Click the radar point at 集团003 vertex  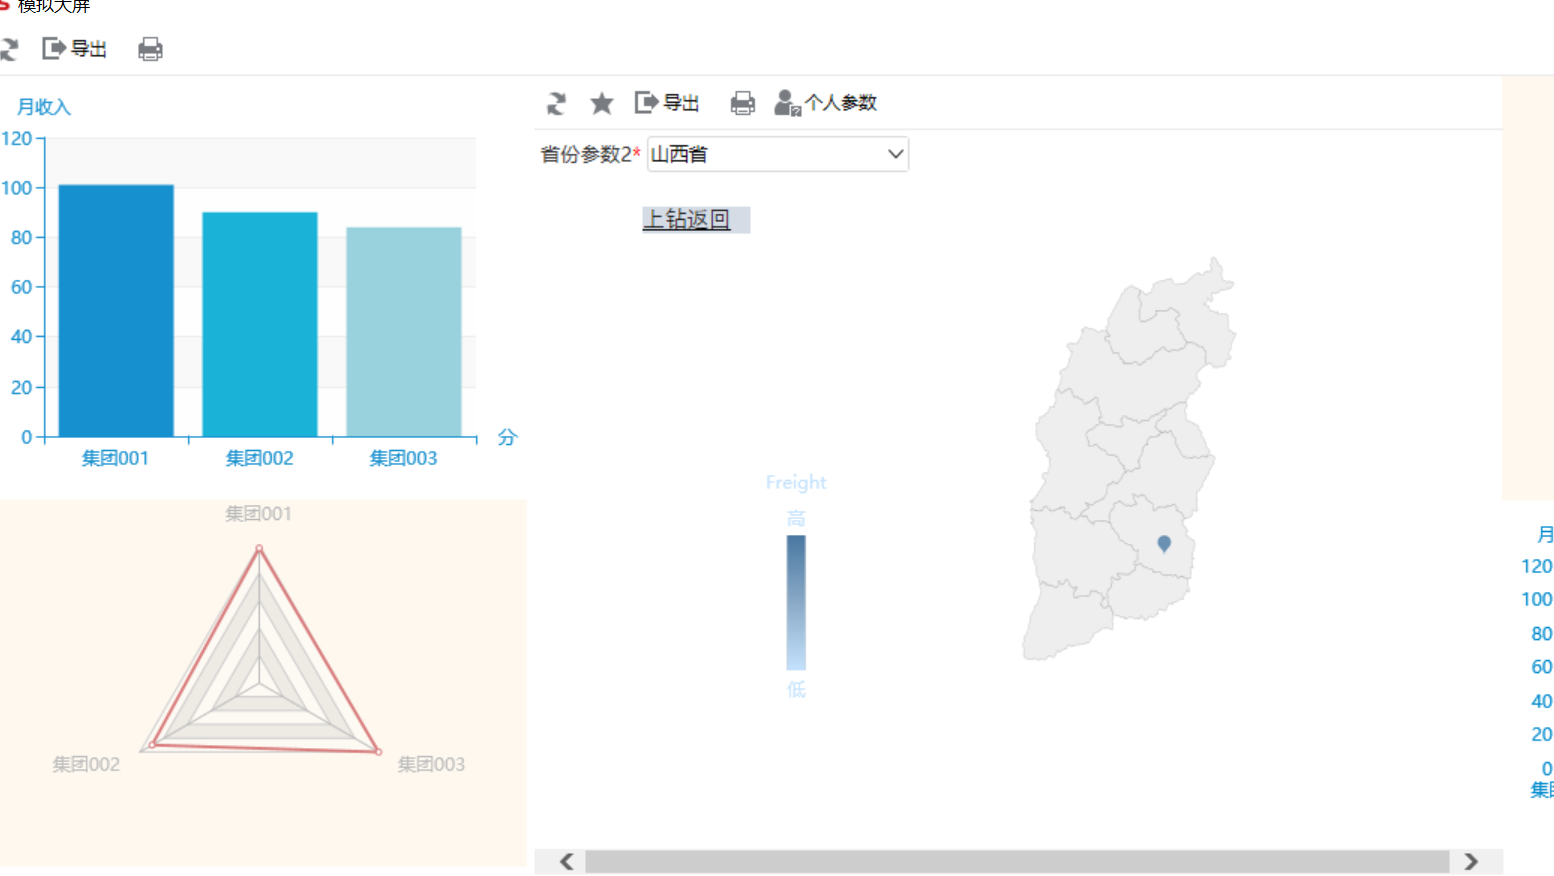378,751
